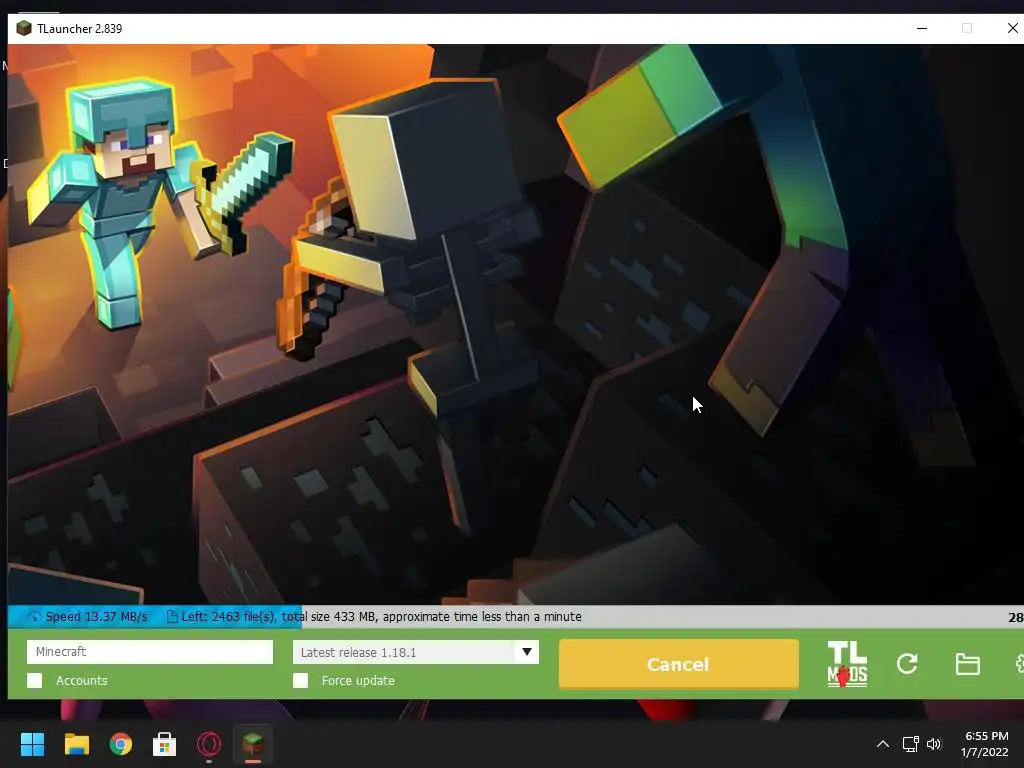Click the Accounts label

click(x=82, y=680)
